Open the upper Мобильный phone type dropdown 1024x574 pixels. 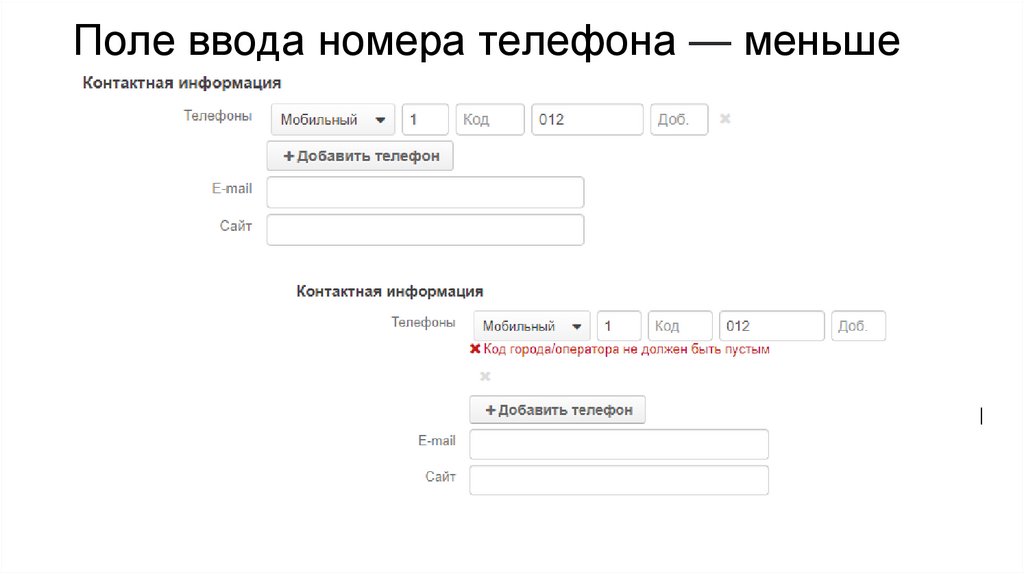(x=333, y=120)
